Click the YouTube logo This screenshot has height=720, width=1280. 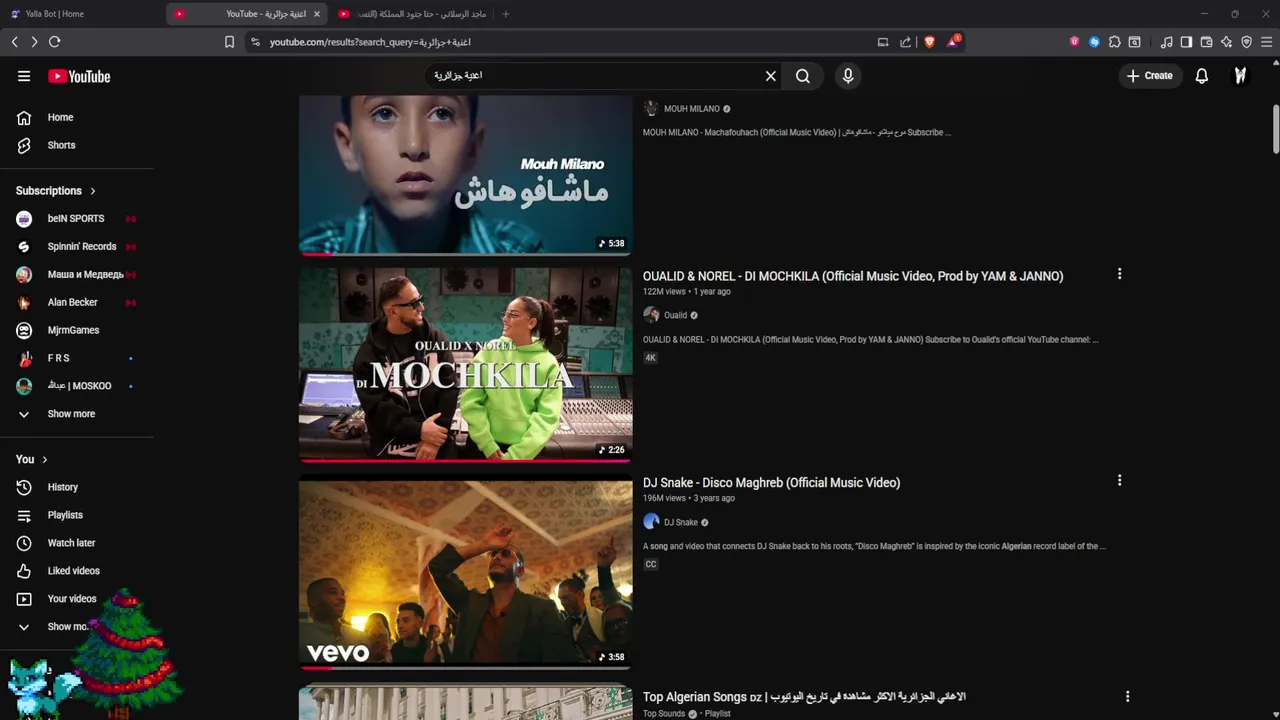tap(79, 76)
